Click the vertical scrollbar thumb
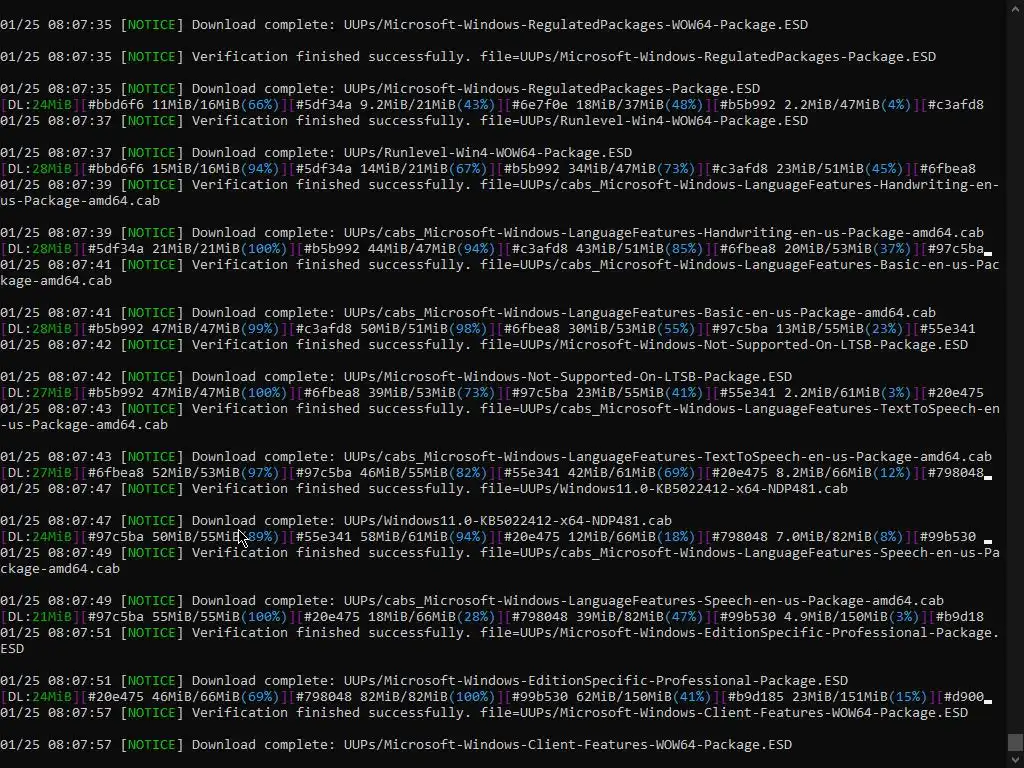This screenshot has width=1024, height=768. [1015, 743]
